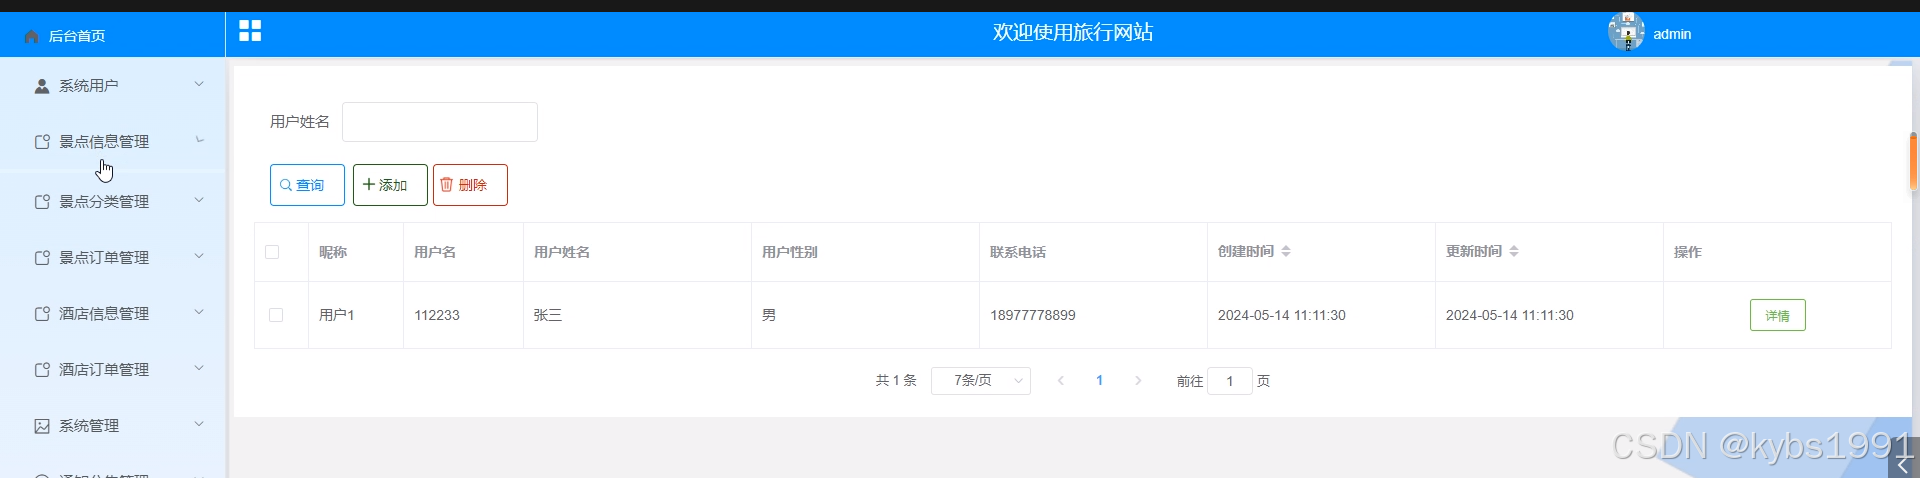Image resolution: width=1920 pixels, height=478 pixels.
Task: Click the 联系电话 column header
Action: tap(1018, 252)
